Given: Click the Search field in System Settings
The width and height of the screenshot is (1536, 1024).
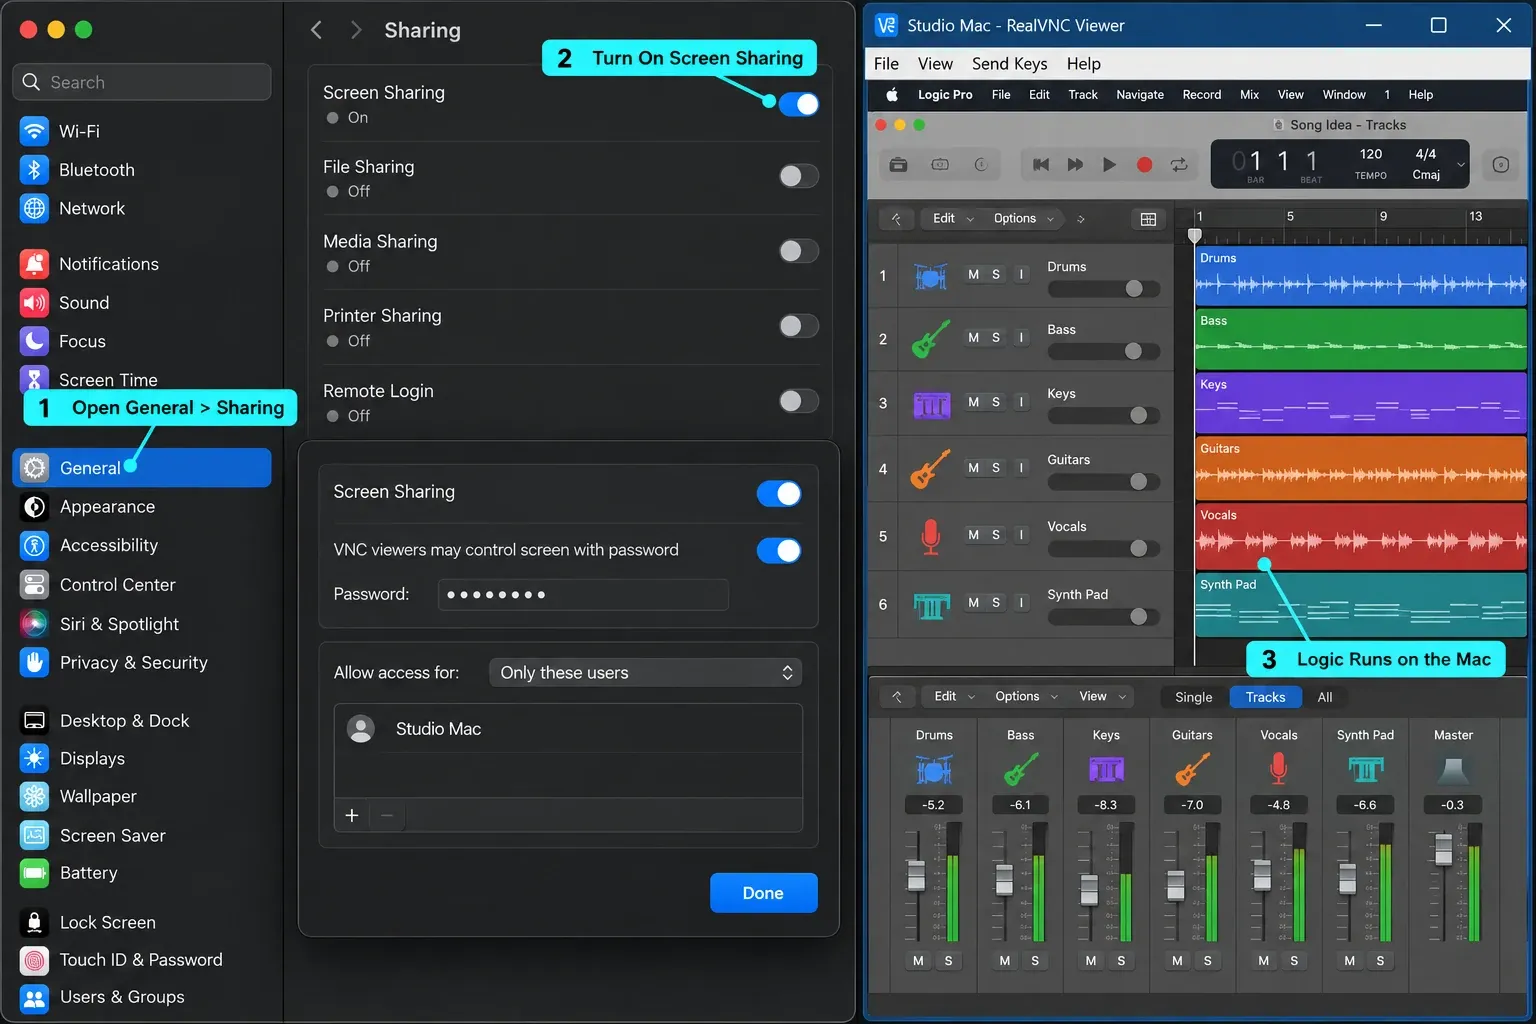Looking at the screenshot, I should [142, 82].
